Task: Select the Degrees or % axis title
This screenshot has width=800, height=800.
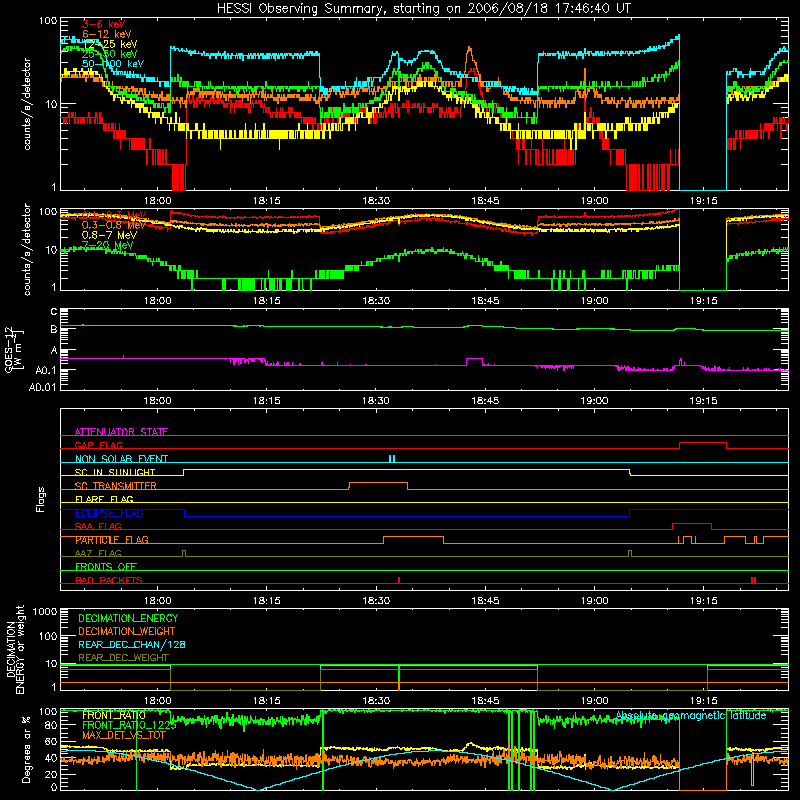Action: pos(26,749)
